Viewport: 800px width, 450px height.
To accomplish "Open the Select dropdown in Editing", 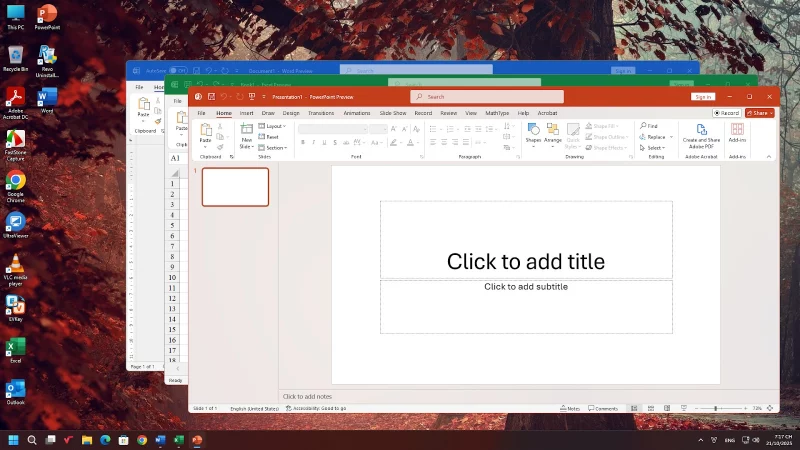I will pos(654,148).
